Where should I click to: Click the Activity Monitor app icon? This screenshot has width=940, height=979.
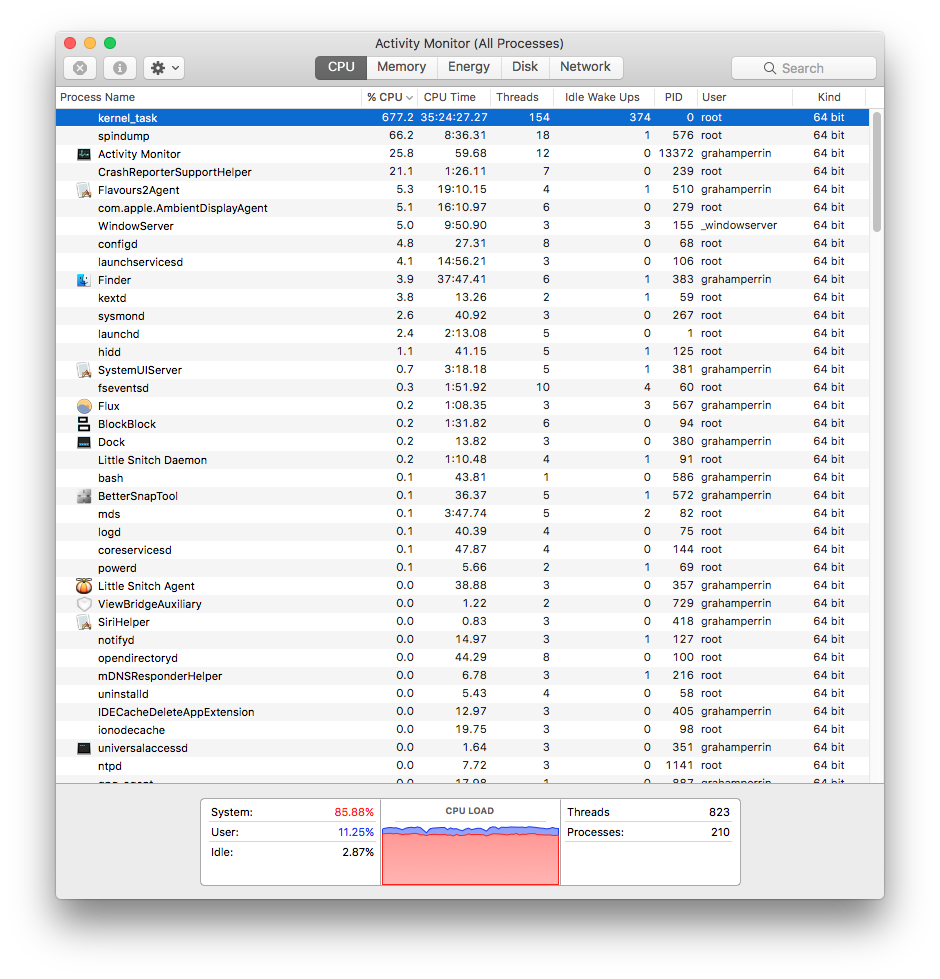[84, 154]
